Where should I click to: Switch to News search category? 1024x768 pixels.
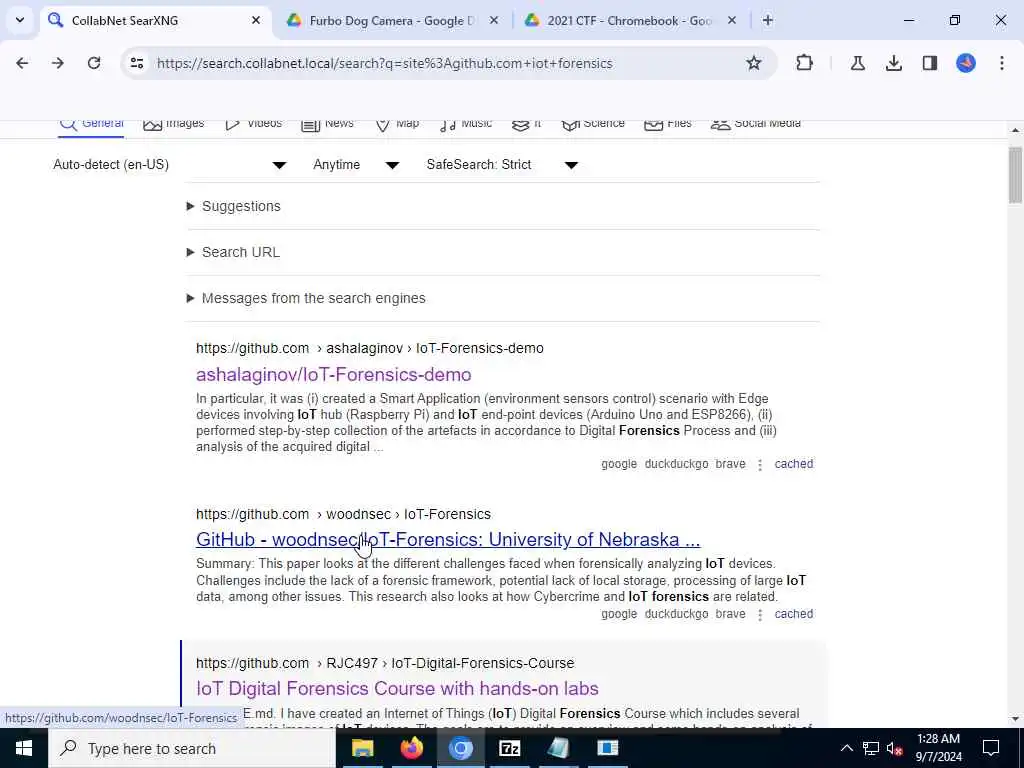pyautogui.click(x=327, y=123)
